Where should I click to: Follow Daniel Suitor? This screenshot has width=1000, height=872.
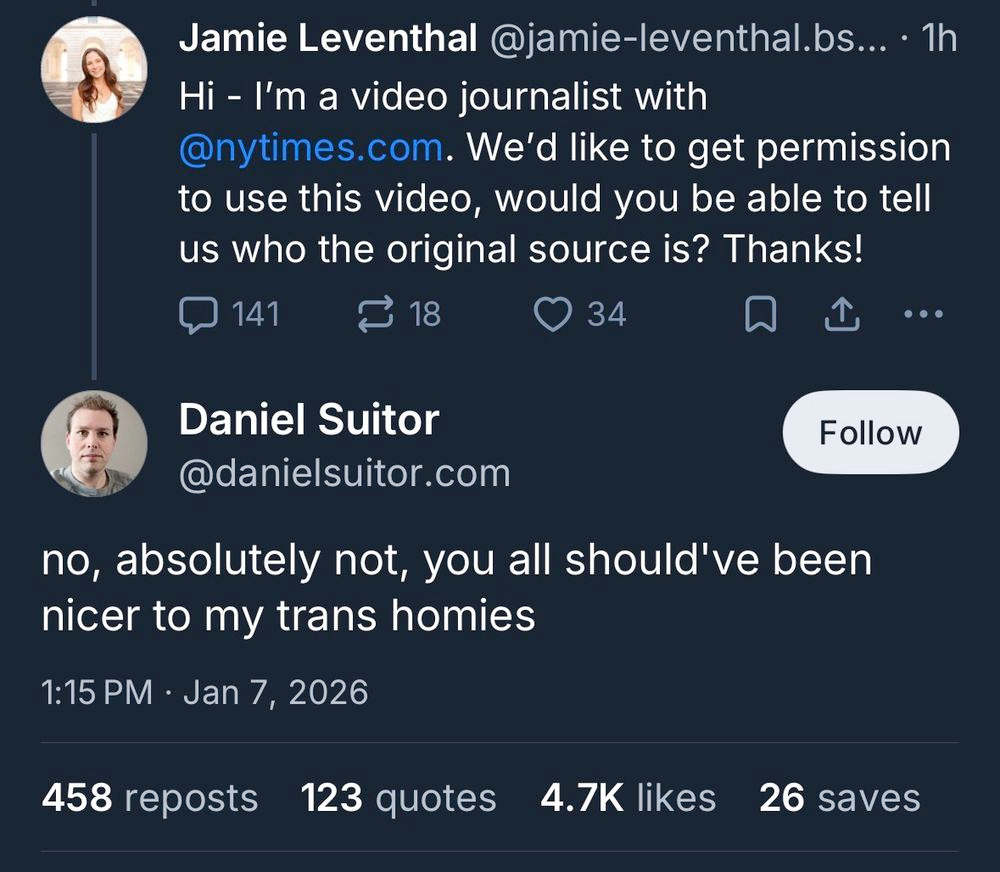click(870, 432)
